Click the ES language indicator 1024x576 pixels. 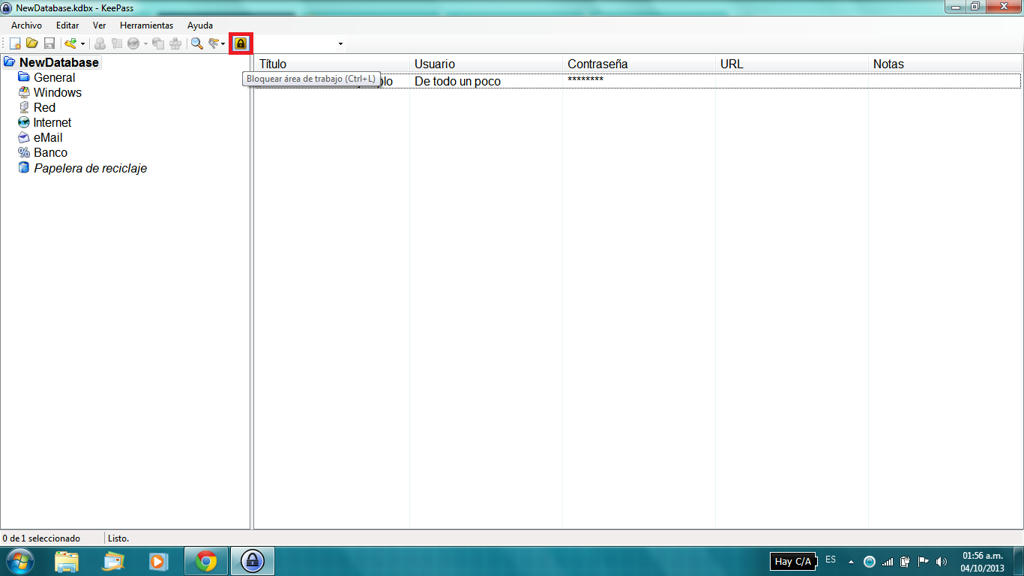[x=831, y=560]
